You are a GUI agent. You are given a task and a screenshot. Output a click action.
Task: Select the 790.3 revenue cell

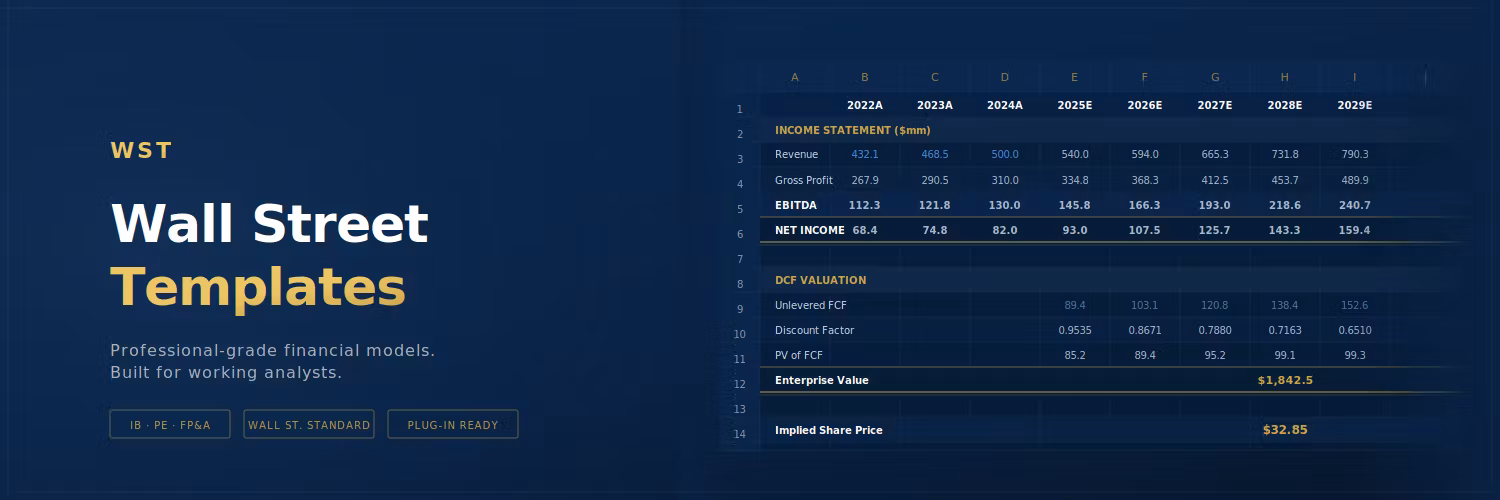click(x=1355, y=154)
